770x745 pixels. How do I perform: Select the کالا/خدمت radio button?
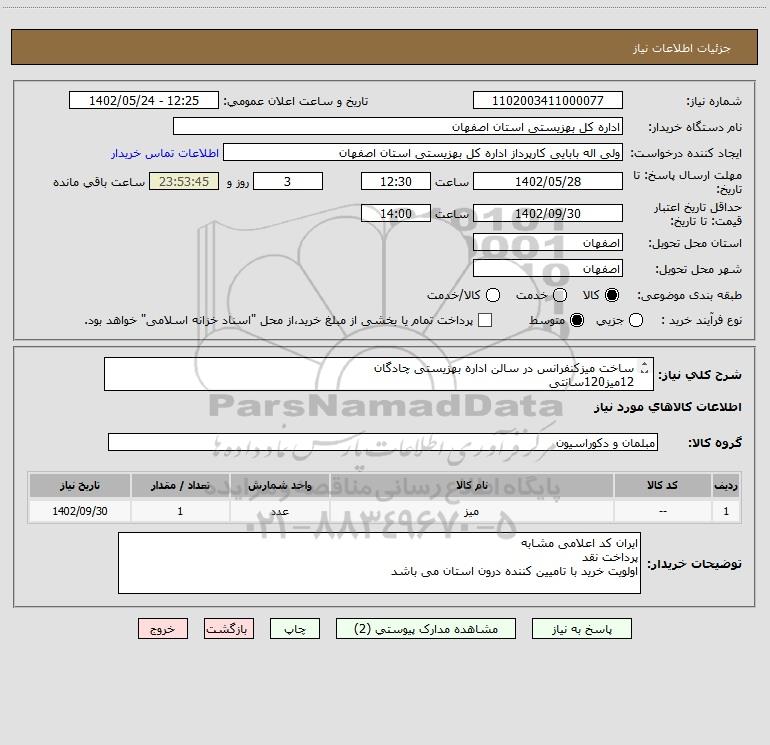[493, 295]
